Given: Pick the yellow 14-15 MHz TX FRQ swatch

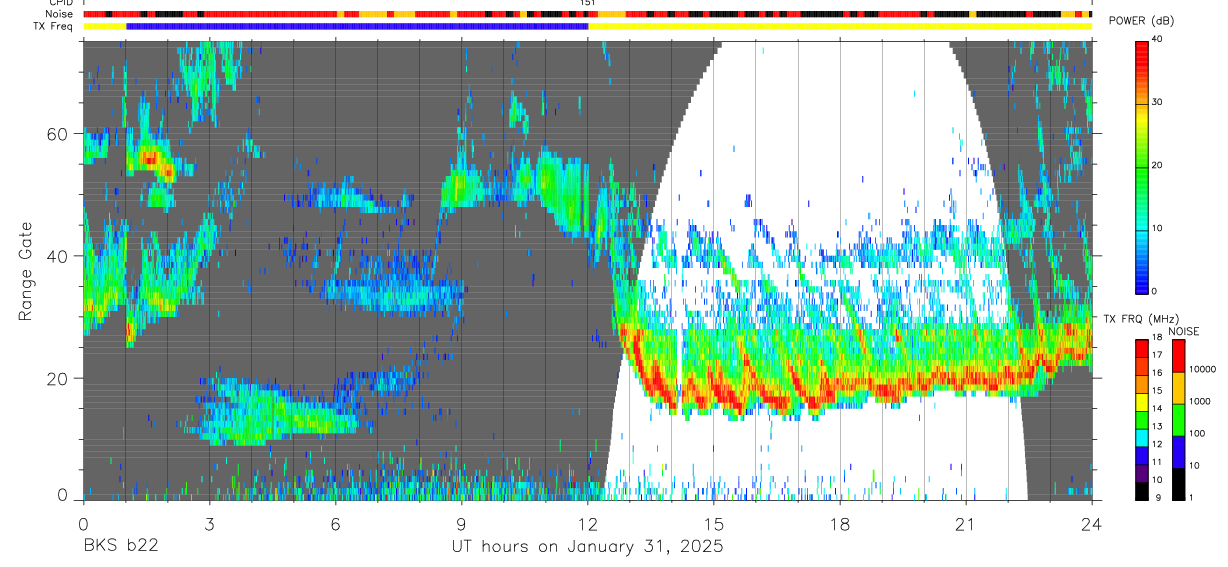Looking at the screenshot, I should point(1142,400).
